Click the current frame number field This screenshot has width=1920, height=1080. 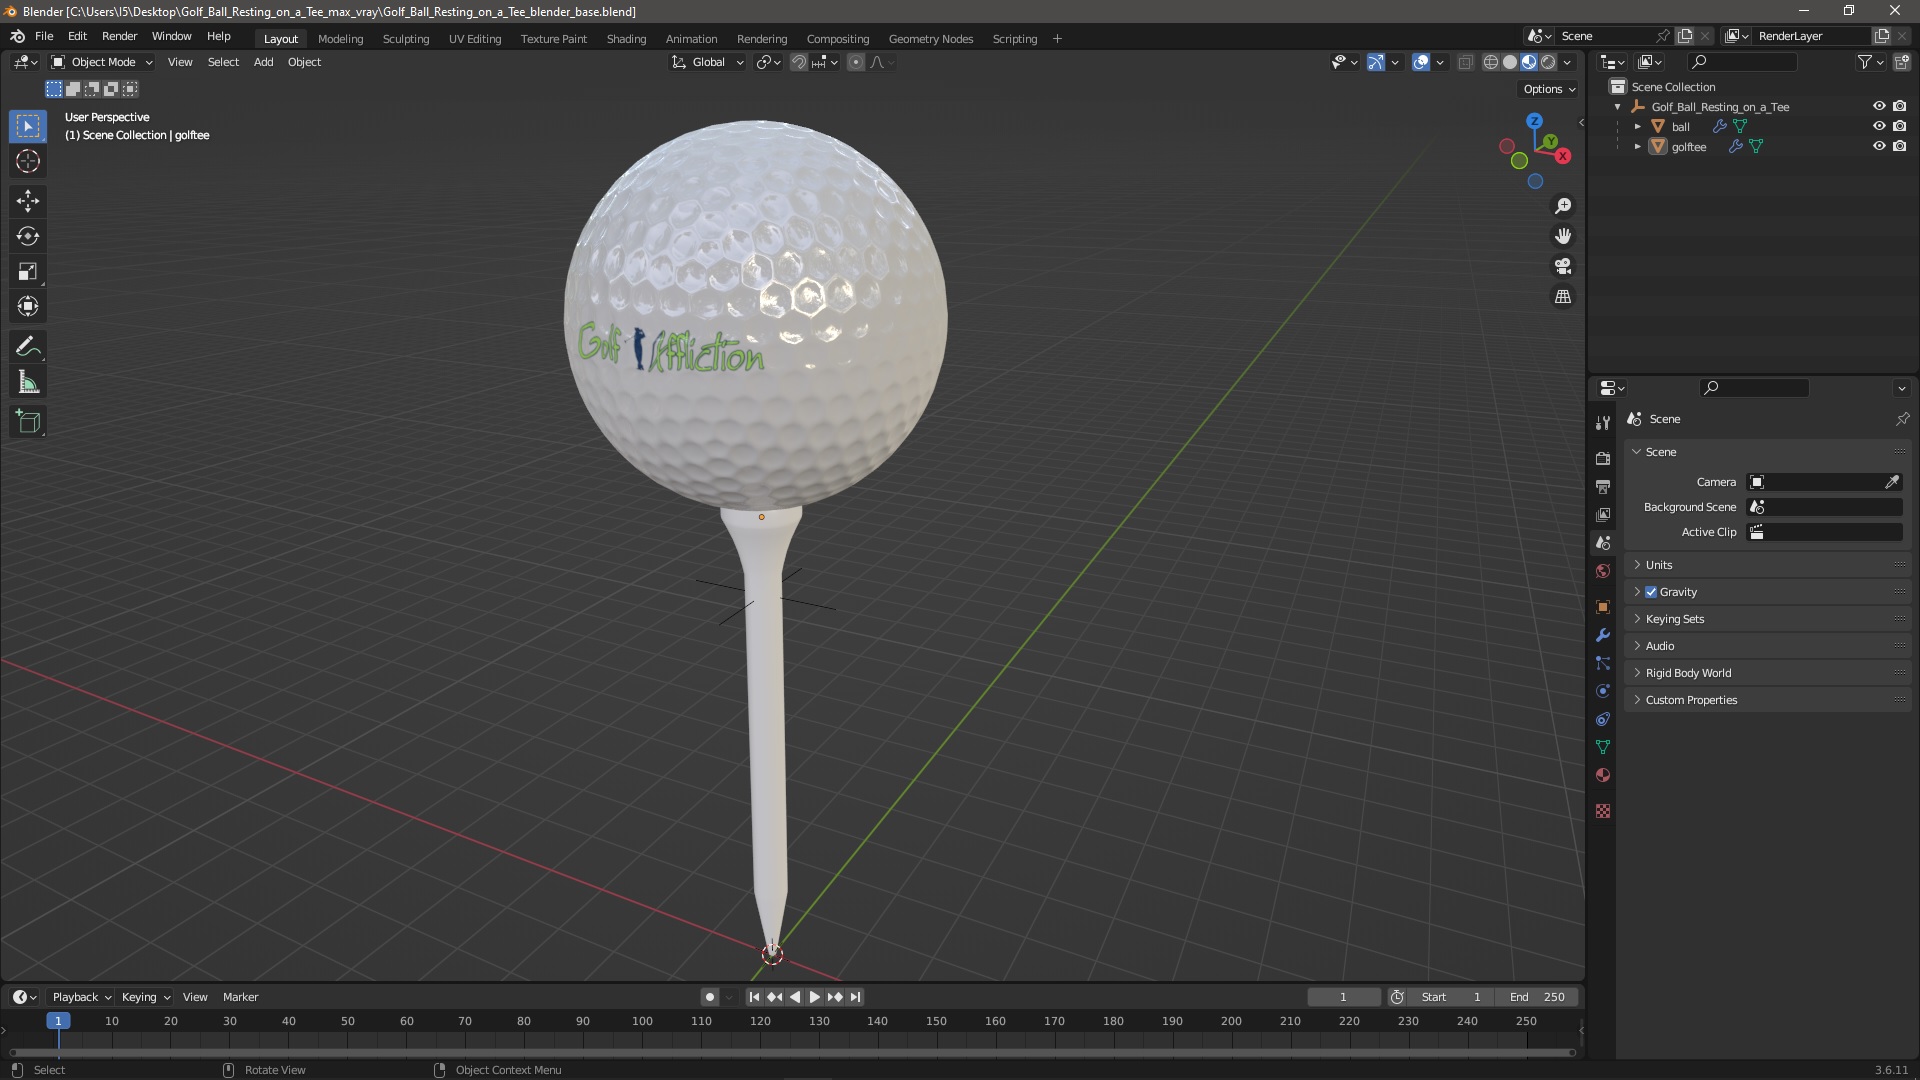1343,997
